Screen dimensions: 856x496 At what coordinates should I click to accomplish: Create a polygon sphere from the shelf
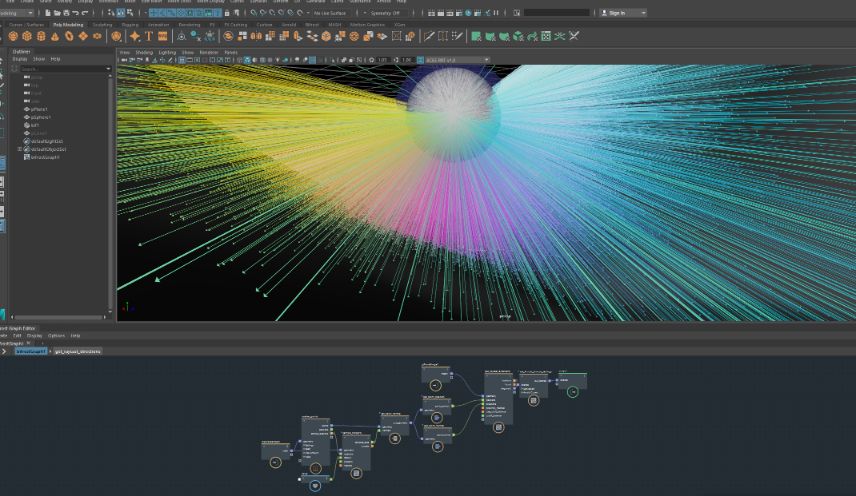(13, 36)
